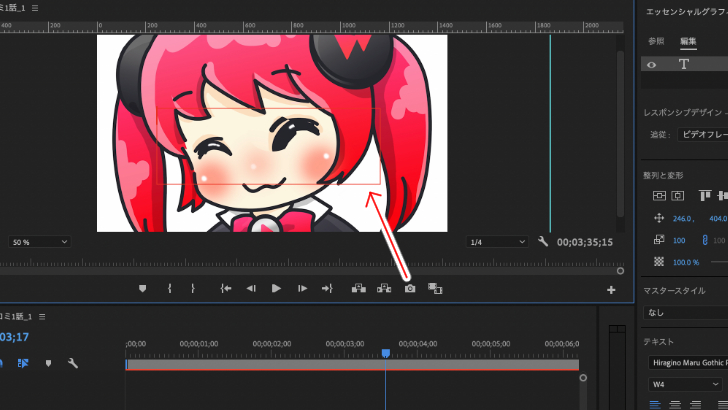Click the opacity slider track
Screen dimensions: 728x410
click(719, 262)
